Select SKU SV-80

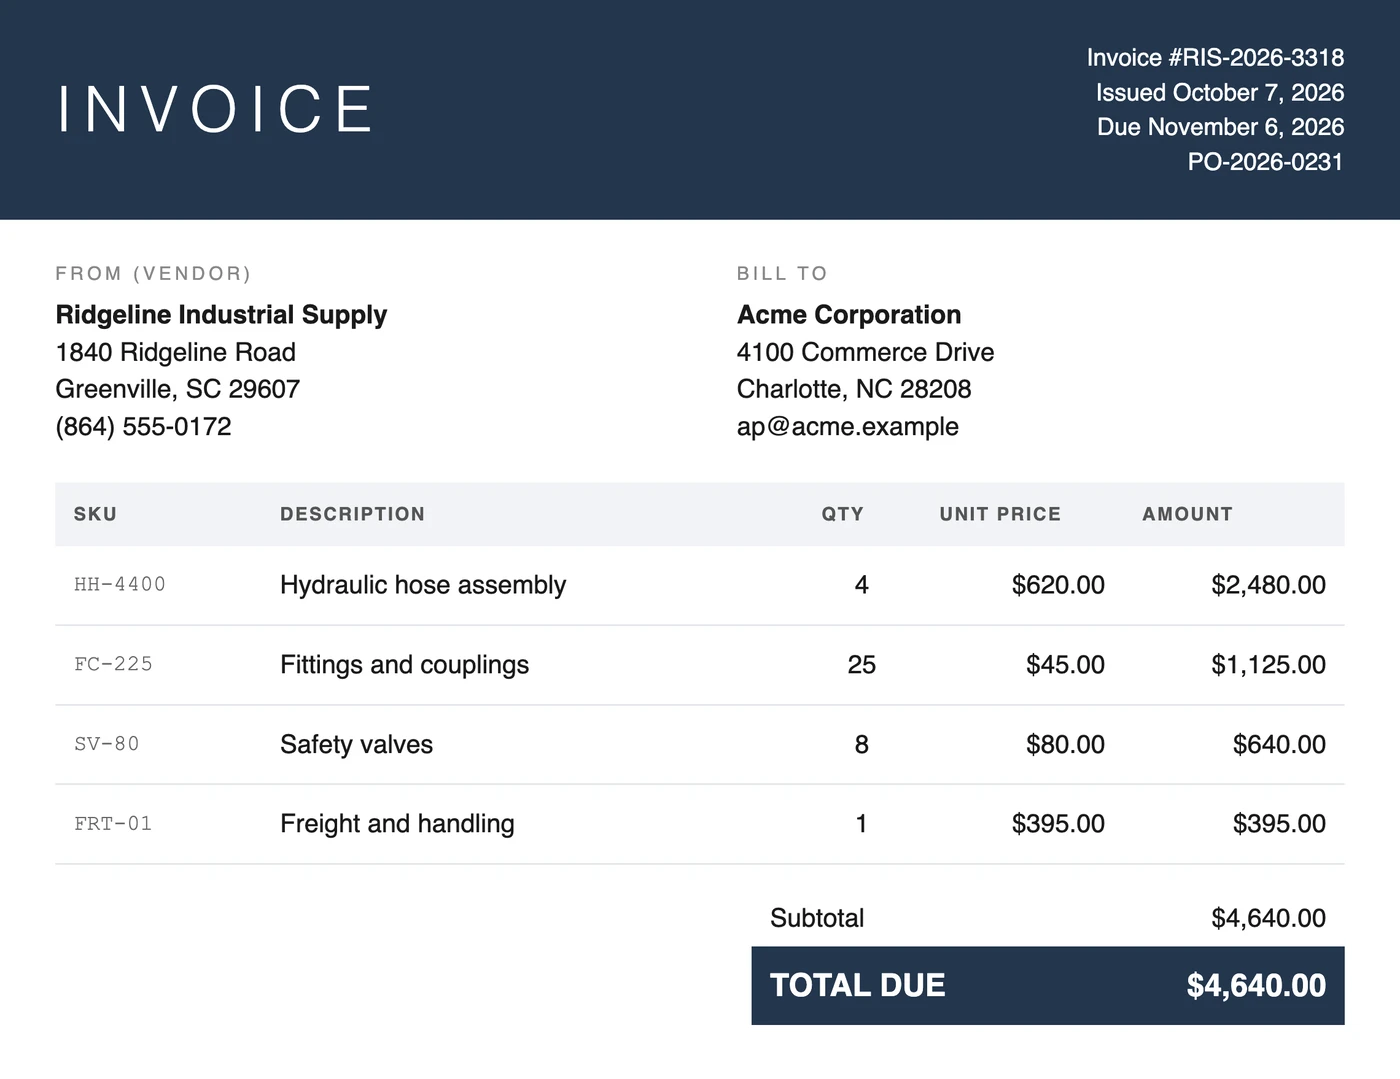(107, 744)
